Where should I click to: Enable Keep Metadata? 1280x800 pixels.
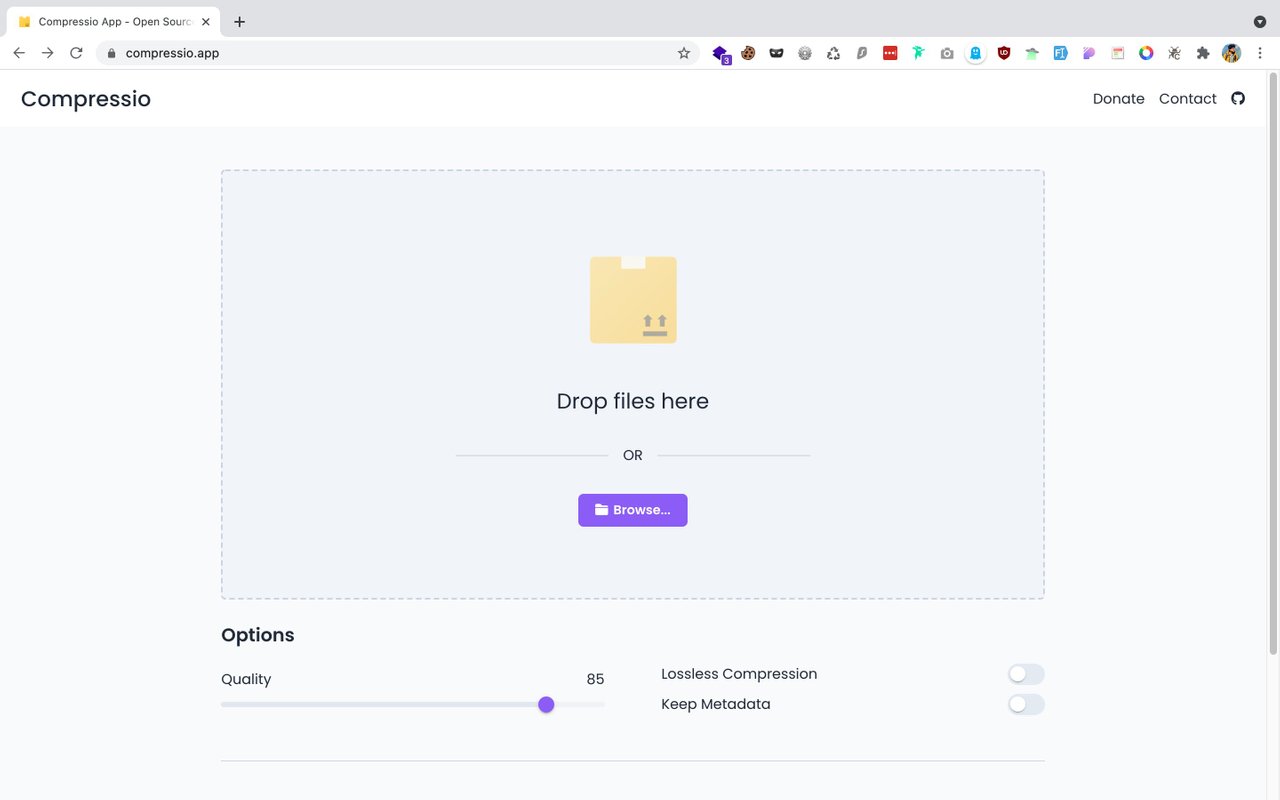pyautogui.click(x=1025, y=704)
